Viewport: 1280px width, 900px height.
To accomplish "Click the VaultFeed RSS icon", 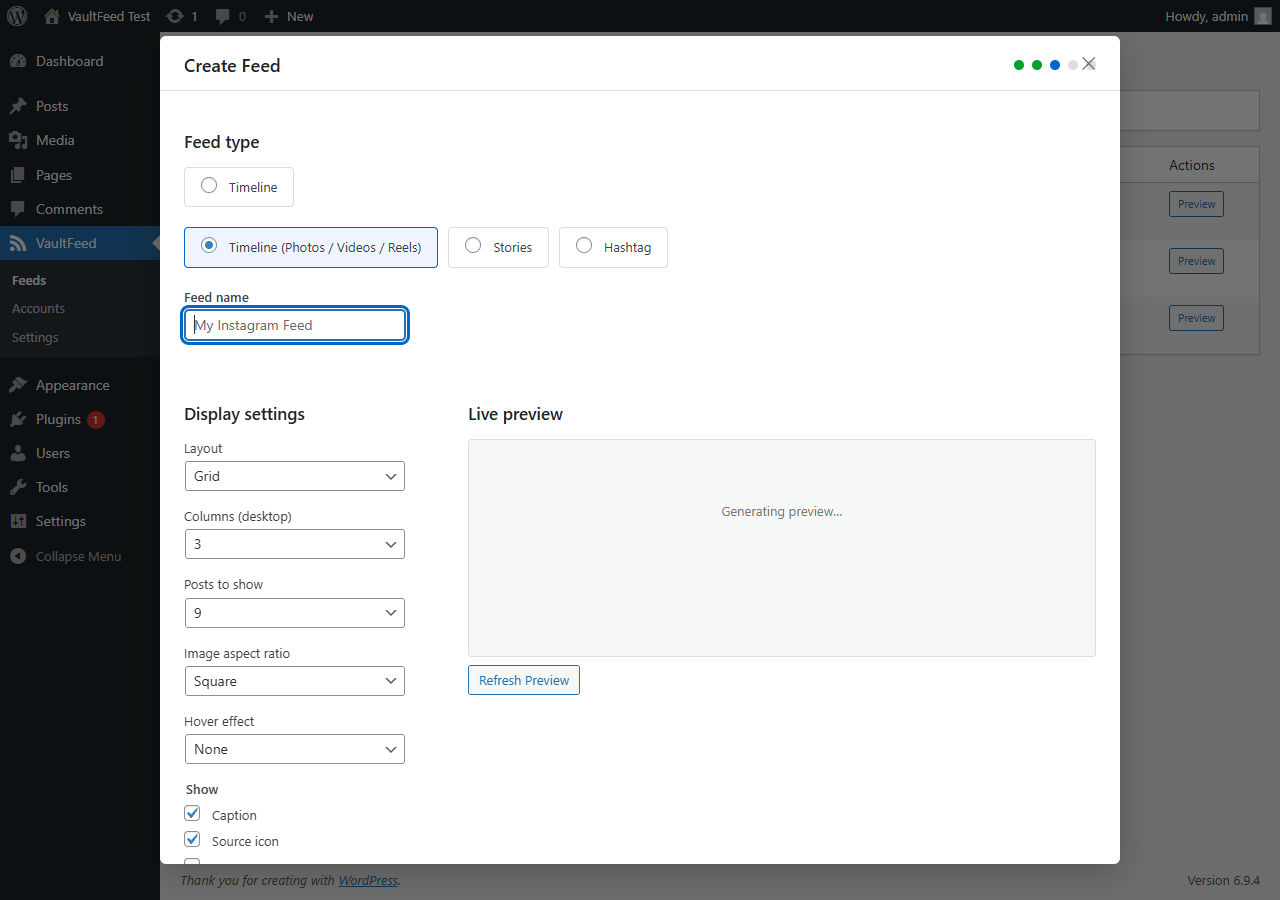I will [18, 243].
